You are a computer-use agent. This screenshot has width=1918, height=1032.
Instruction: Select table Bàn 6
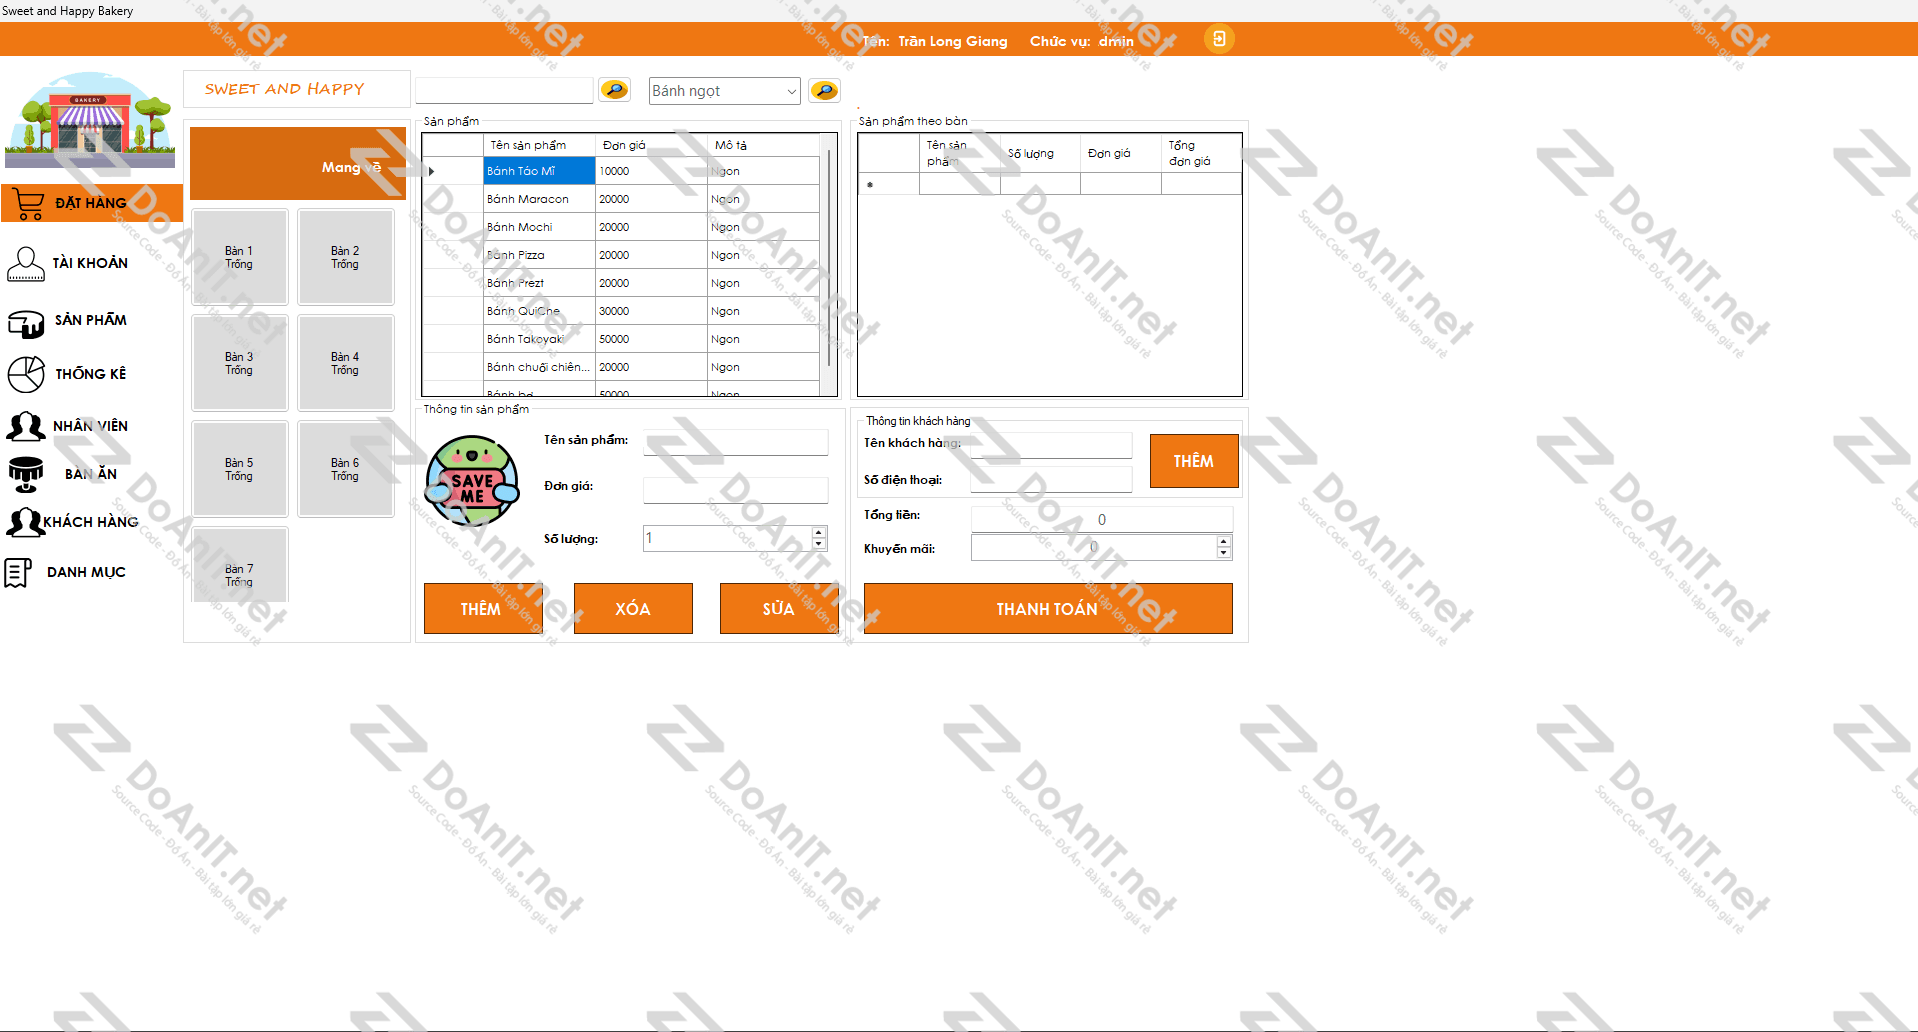point(346,469)
